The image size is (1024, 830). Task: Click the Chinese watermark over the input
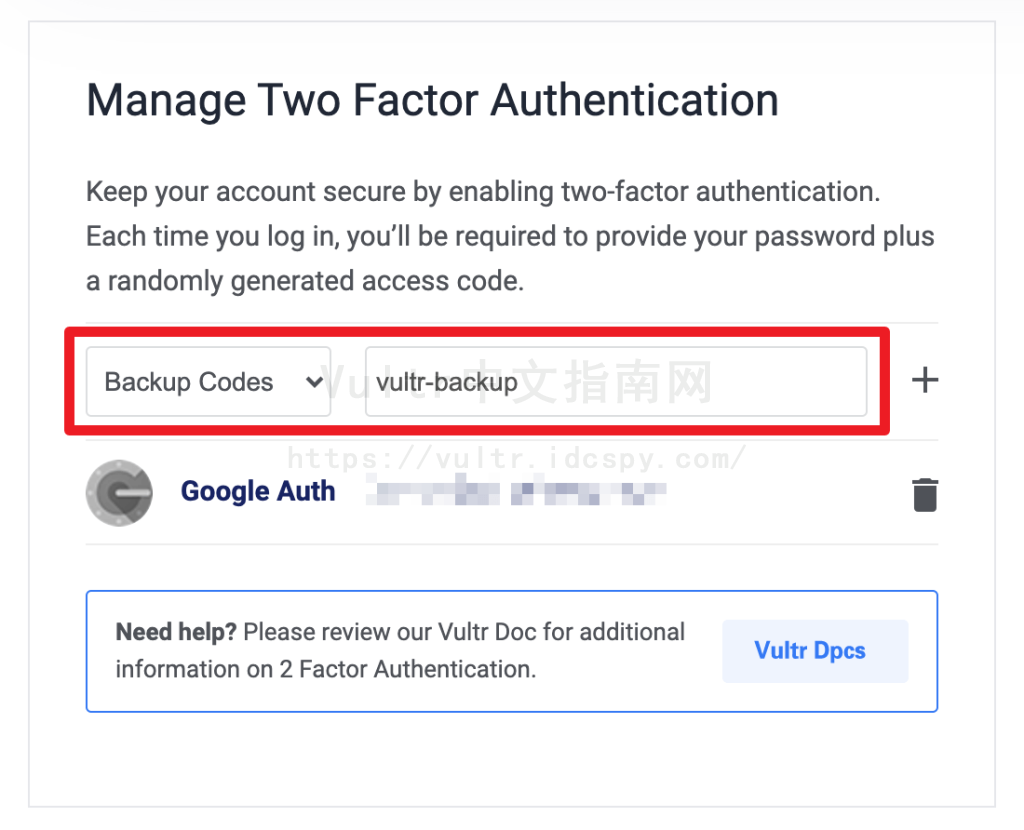[x=591, y=381]
